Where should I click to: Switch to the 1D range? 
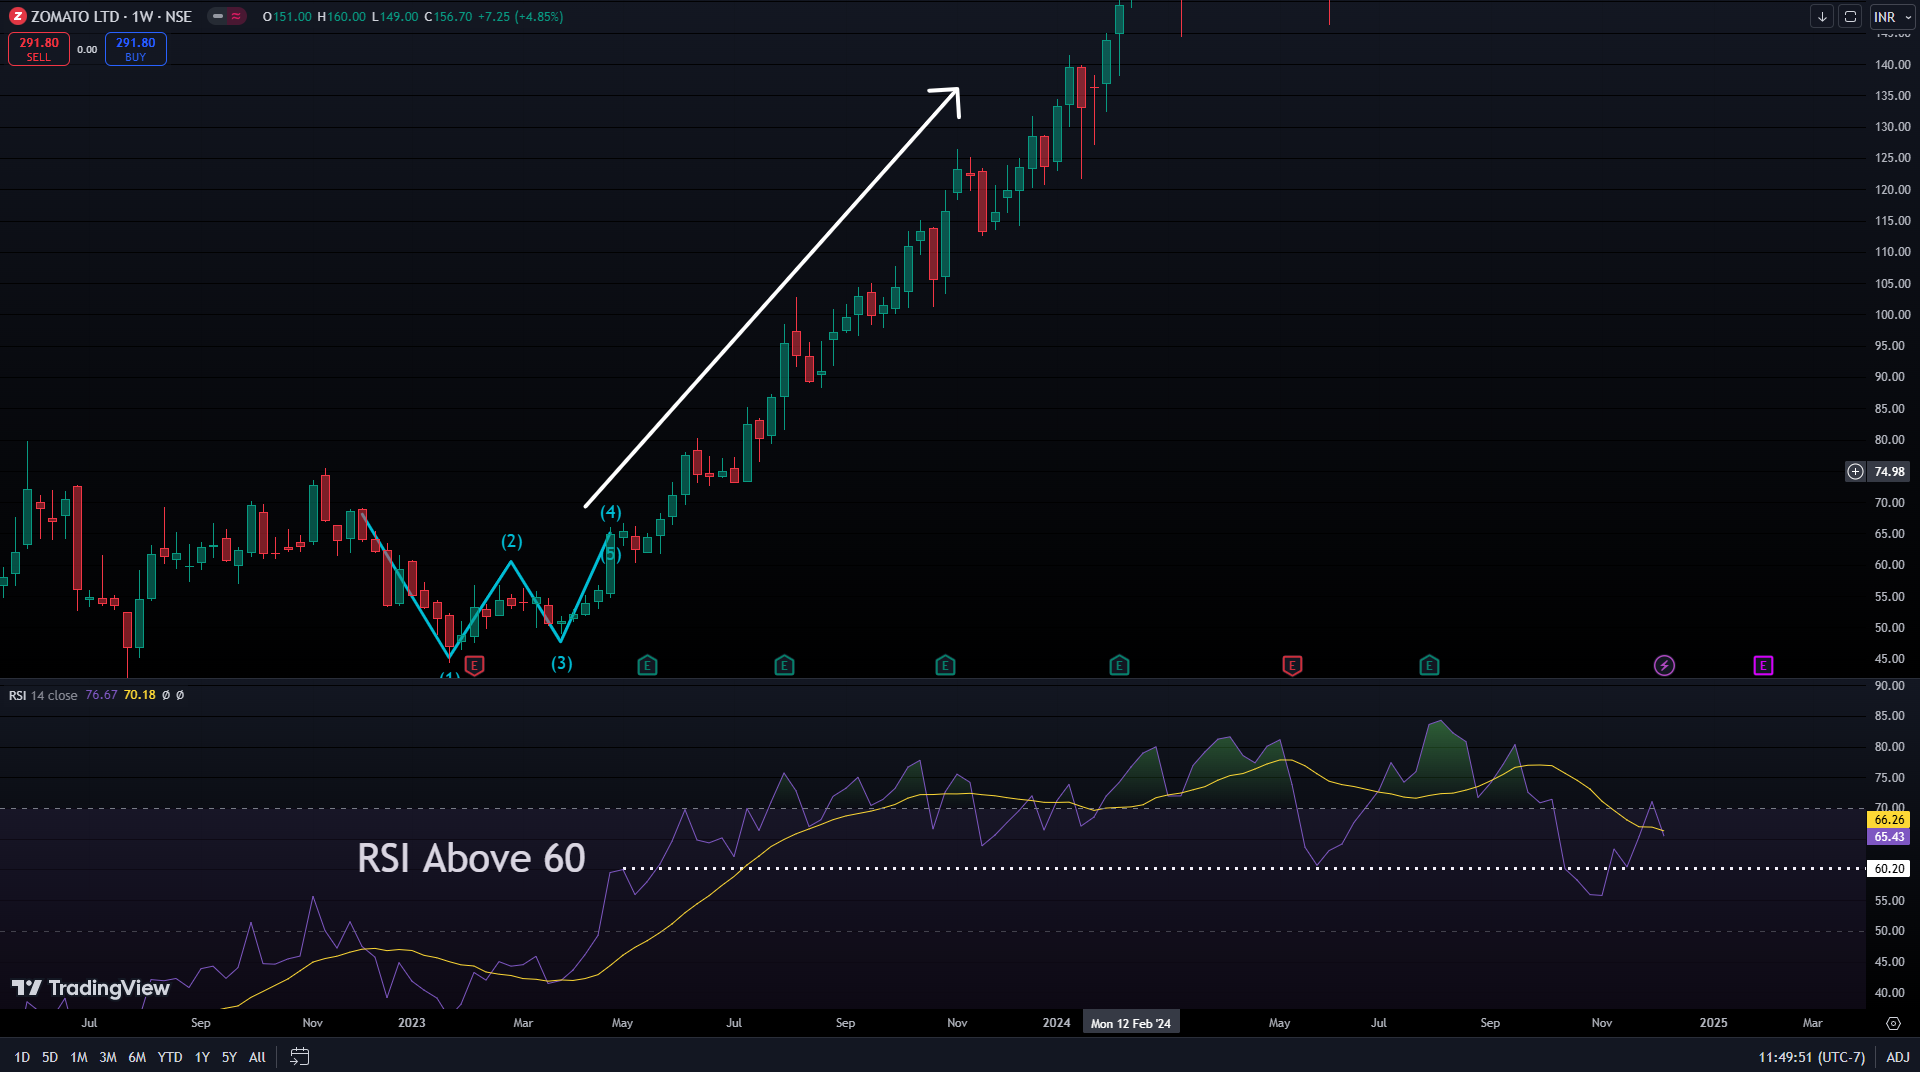[x=20, y=1056]
